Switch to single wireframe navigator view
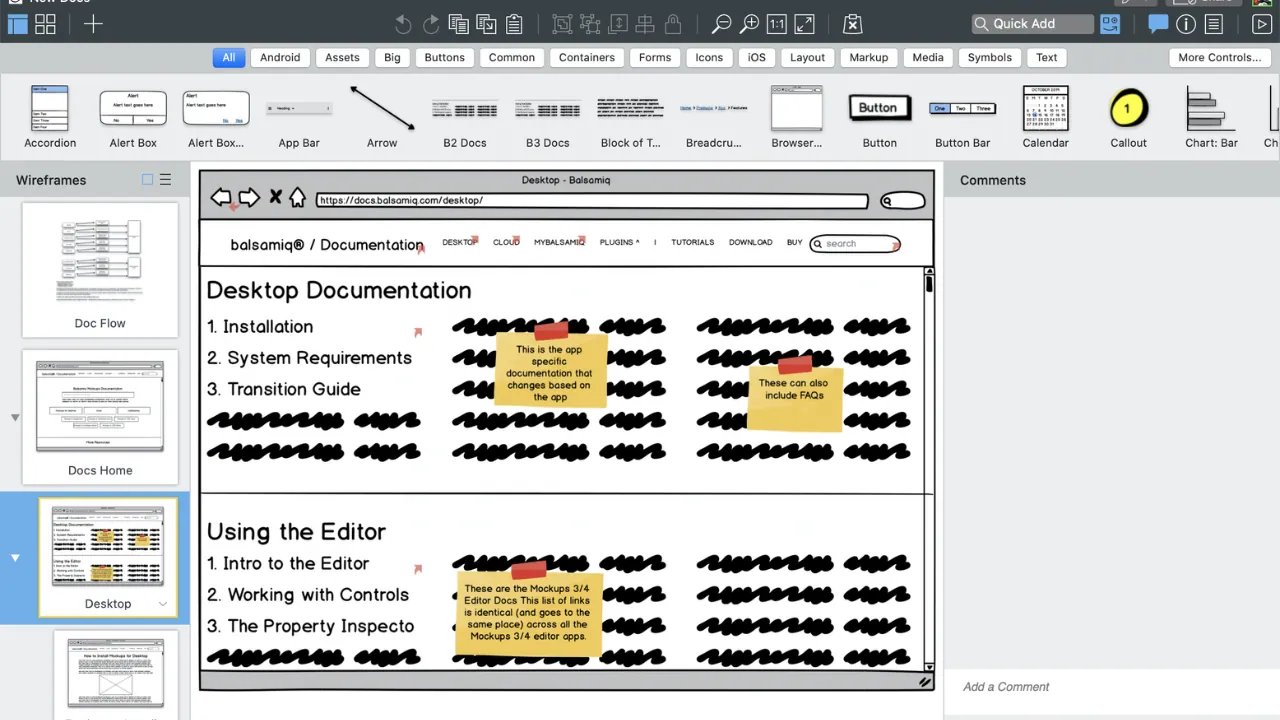1280x720 pixels. [x=18, y=24]
